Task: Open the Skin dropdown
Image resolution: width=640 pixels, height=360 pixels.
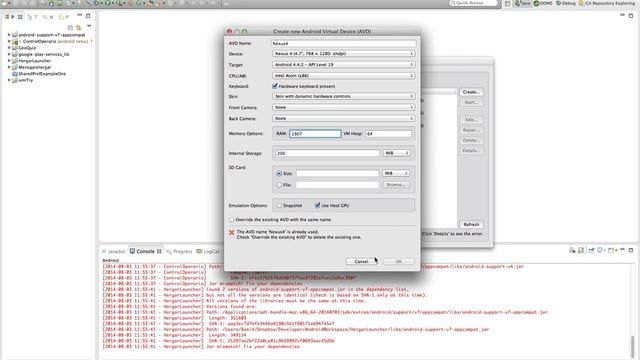Action: click(344, 97)
